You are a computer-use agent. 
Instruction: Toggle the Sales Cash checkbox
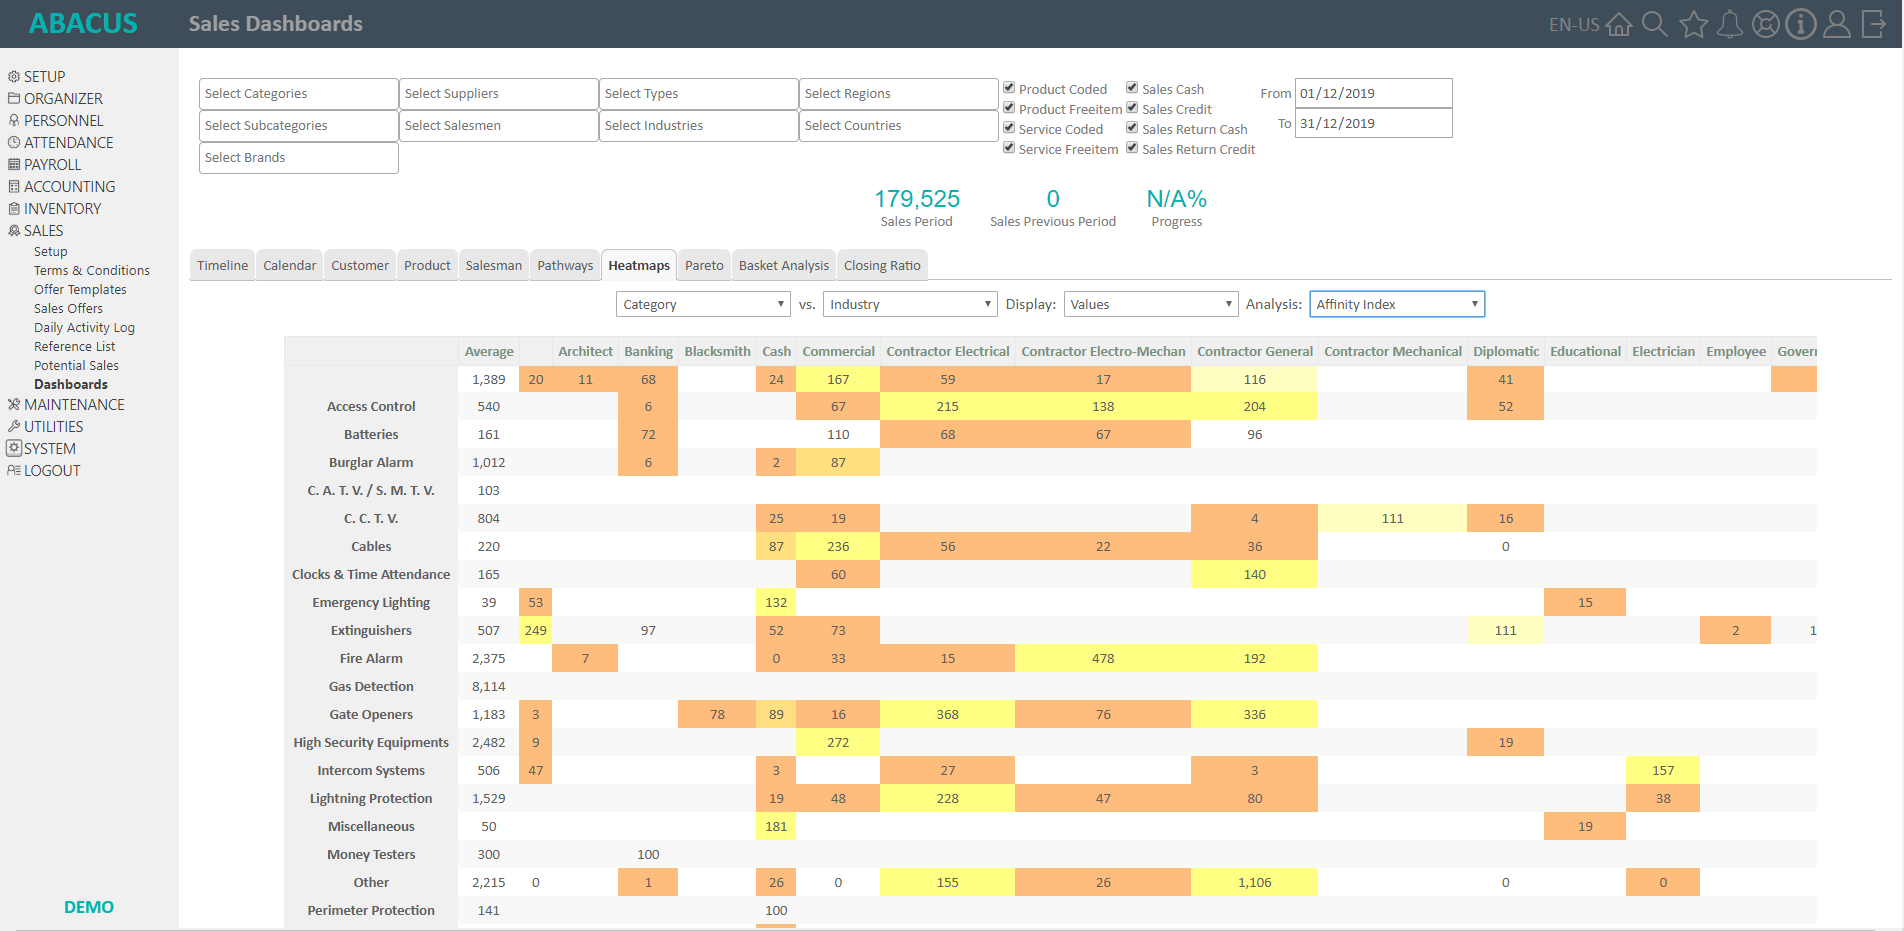point(1132,88)
